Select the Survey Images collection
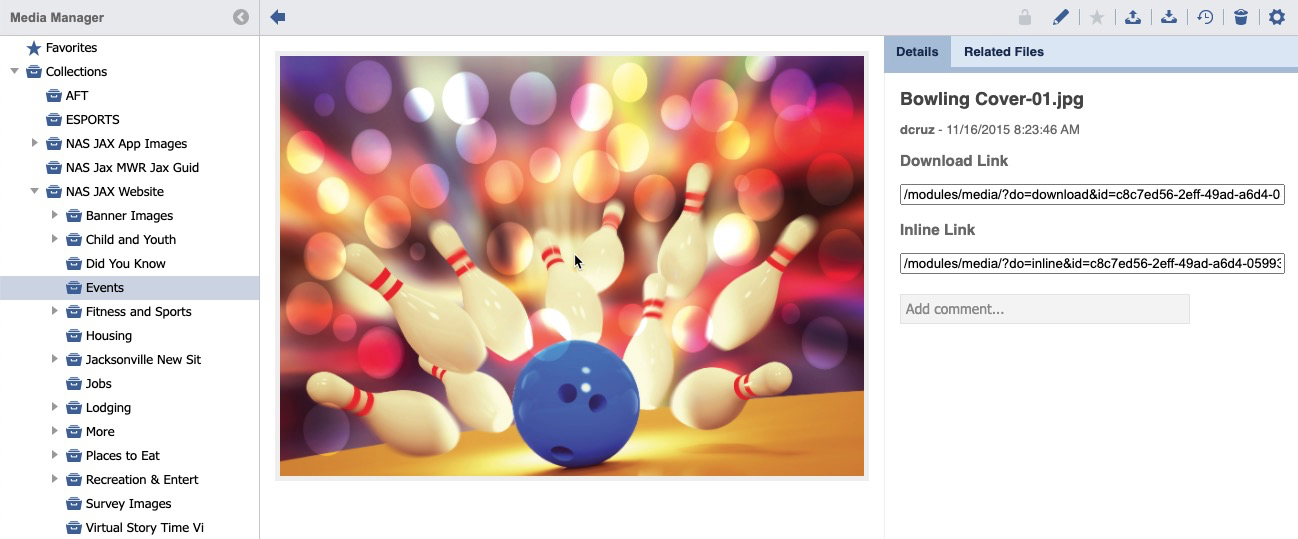The width and height of the screenshot is (1298, 539). (x=128, y=504)
